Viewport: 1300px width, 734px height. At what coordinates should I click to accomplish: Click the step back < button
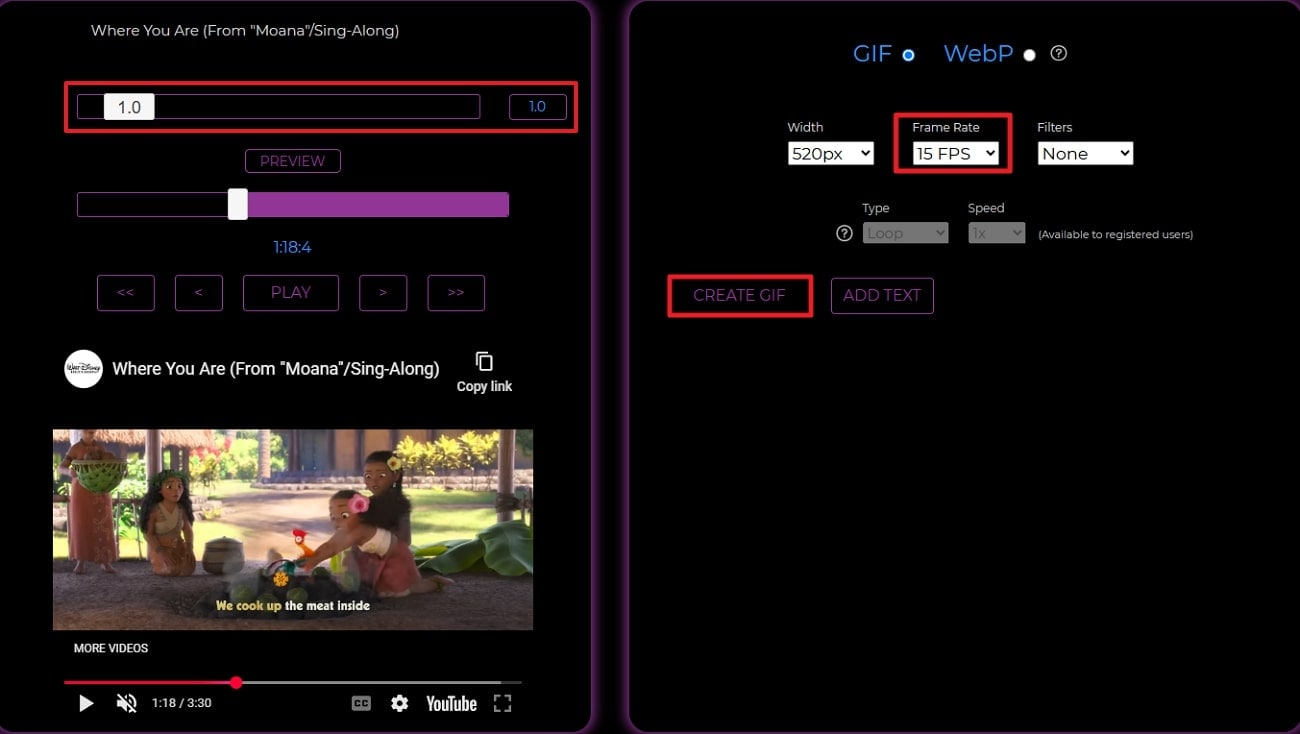point(199,293)
